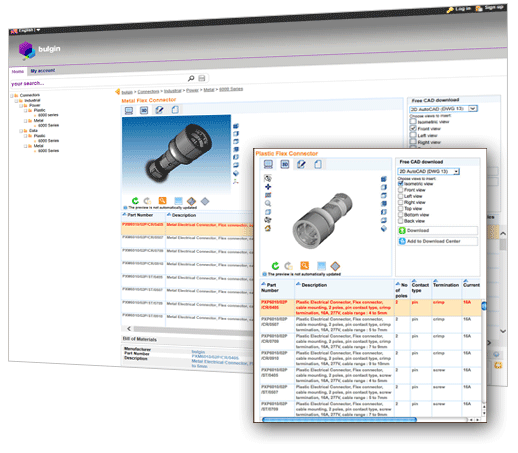Check Right view in Plastic Flex Connector panel
The height and width of the screenshot is (453, 518).
tap(401, 202)
